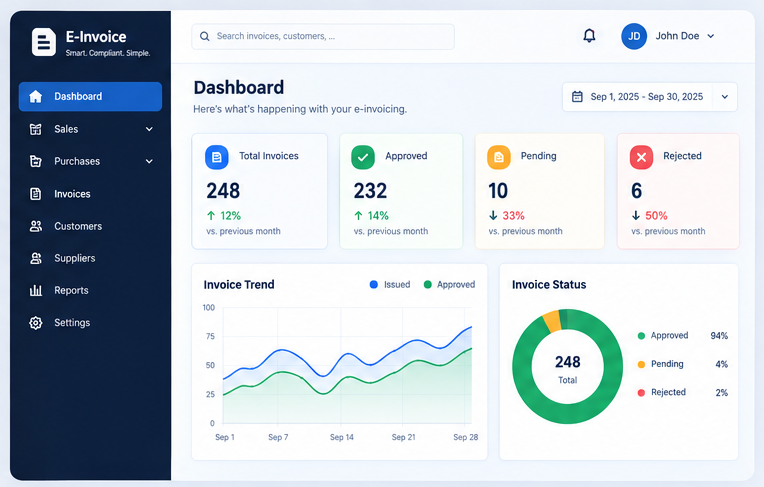Click the Sep 7 axis label
Image resolution: width=764 pixels, height=487 pixels.
click(x=278, y=437)
